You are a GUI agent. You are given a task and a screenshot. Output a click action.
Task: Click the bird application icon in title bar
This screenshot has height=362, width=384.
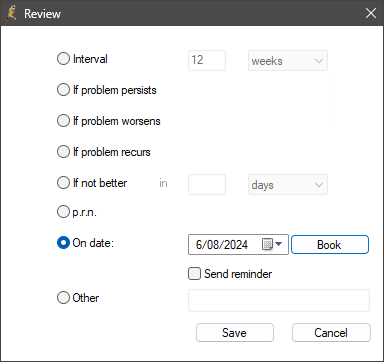click(12, 13)
